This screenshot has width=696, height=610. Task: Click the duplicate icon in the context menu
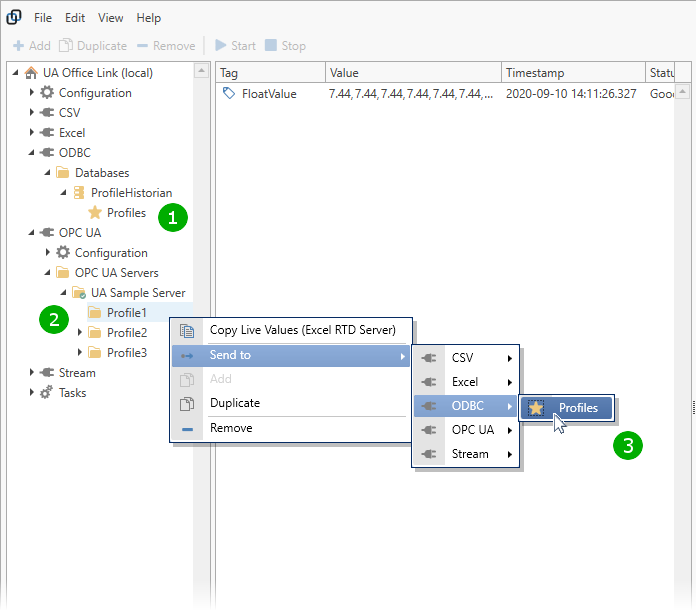click(187, 404)
